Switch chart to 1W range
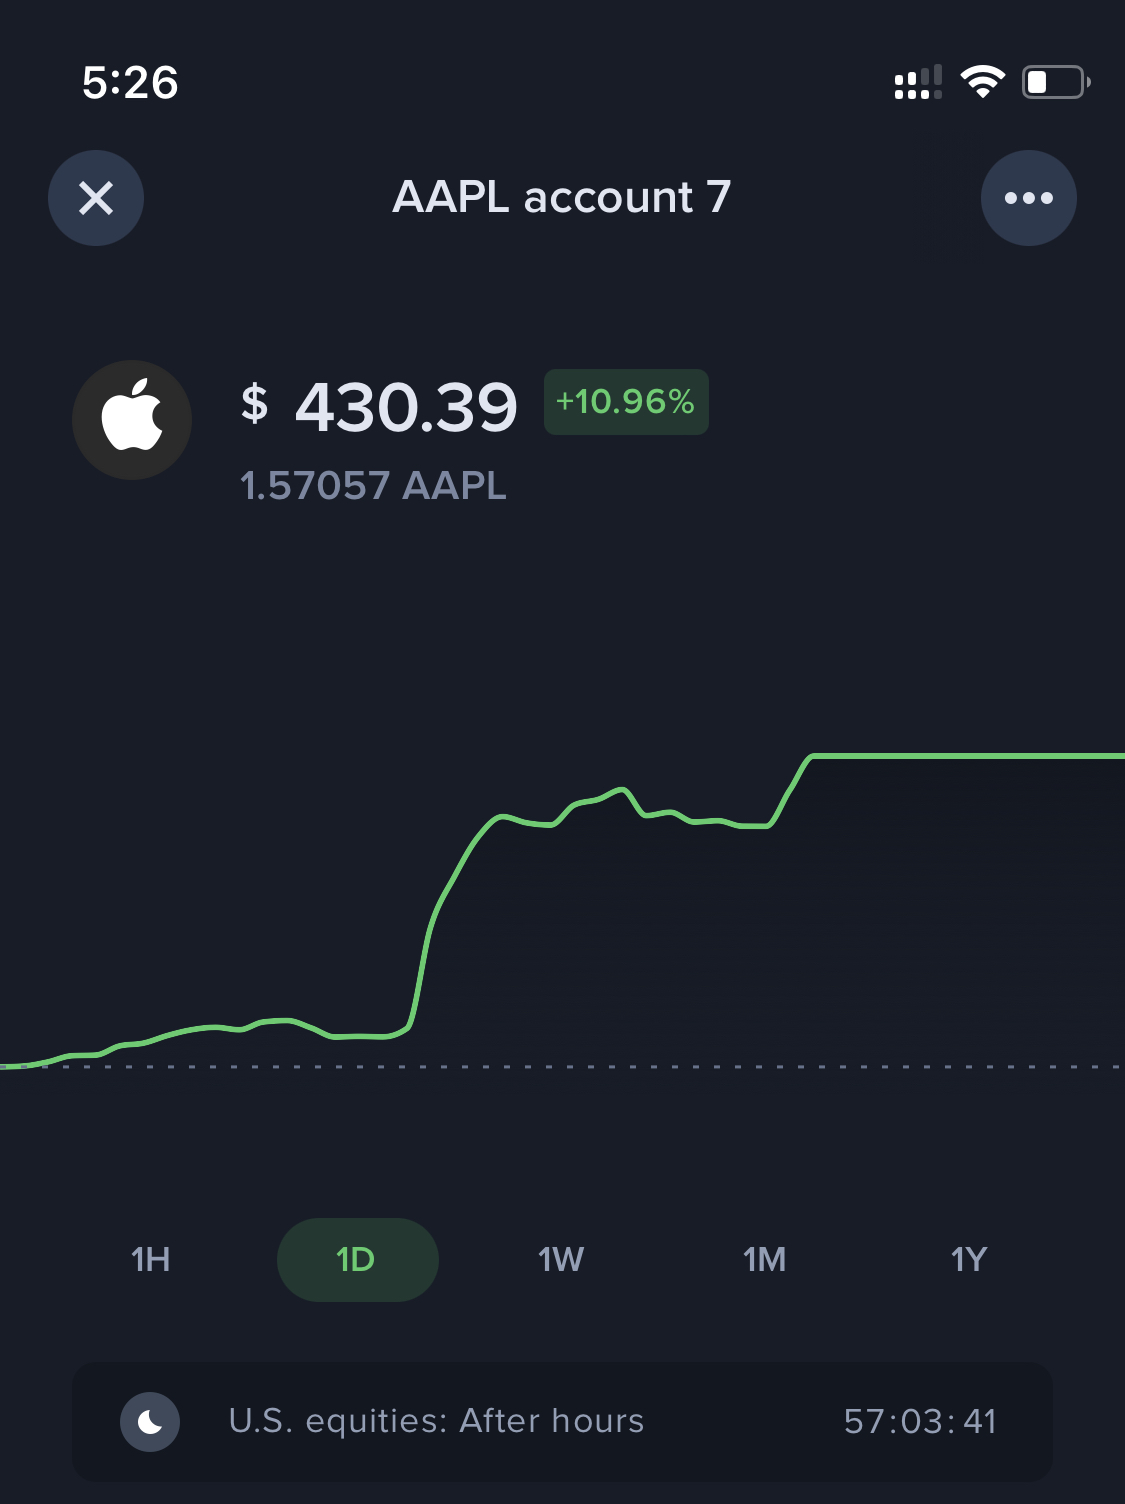This screenshot has height=1504, width=1125. (561, 1259)
